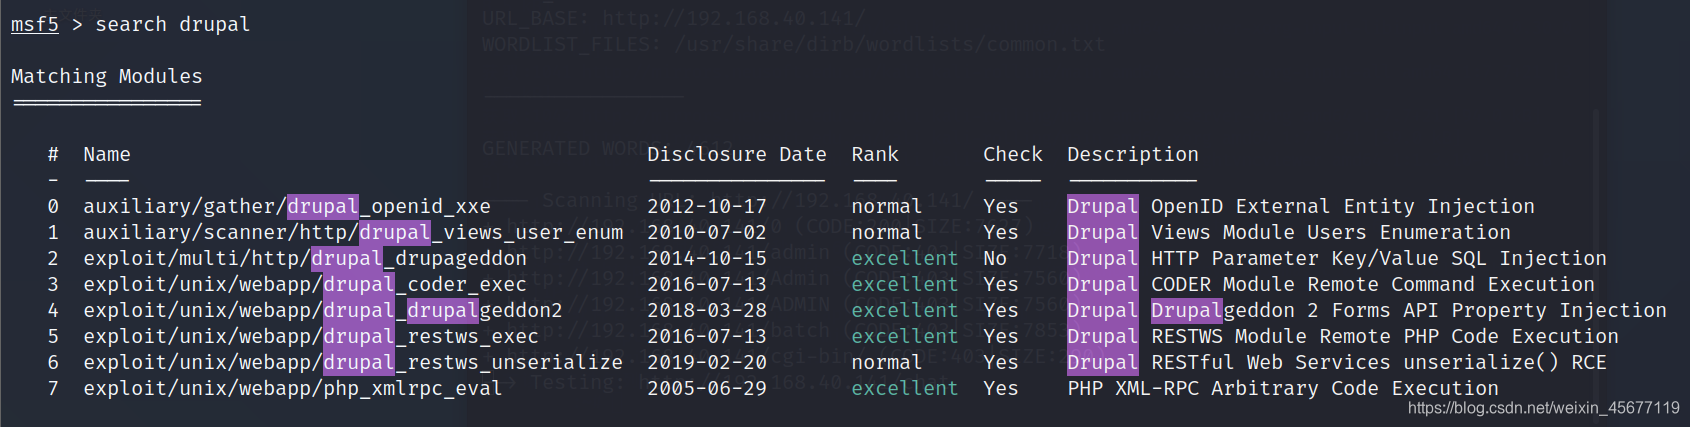The height and width of the screenshot is (427, 1690).
Task: Click 'Drupal Views Module Users Enumeration' description
Action: click(1289, 232)
